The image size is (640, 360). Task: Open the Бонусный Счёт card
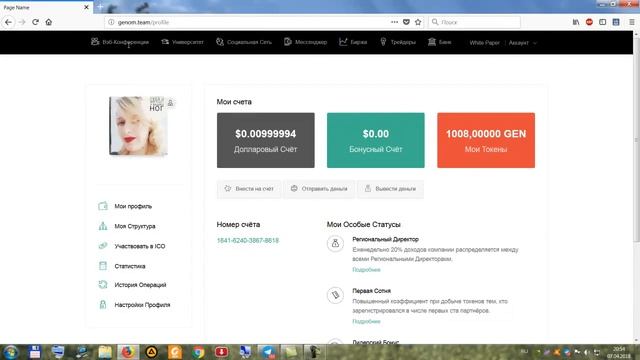click(x=376, y=140)
